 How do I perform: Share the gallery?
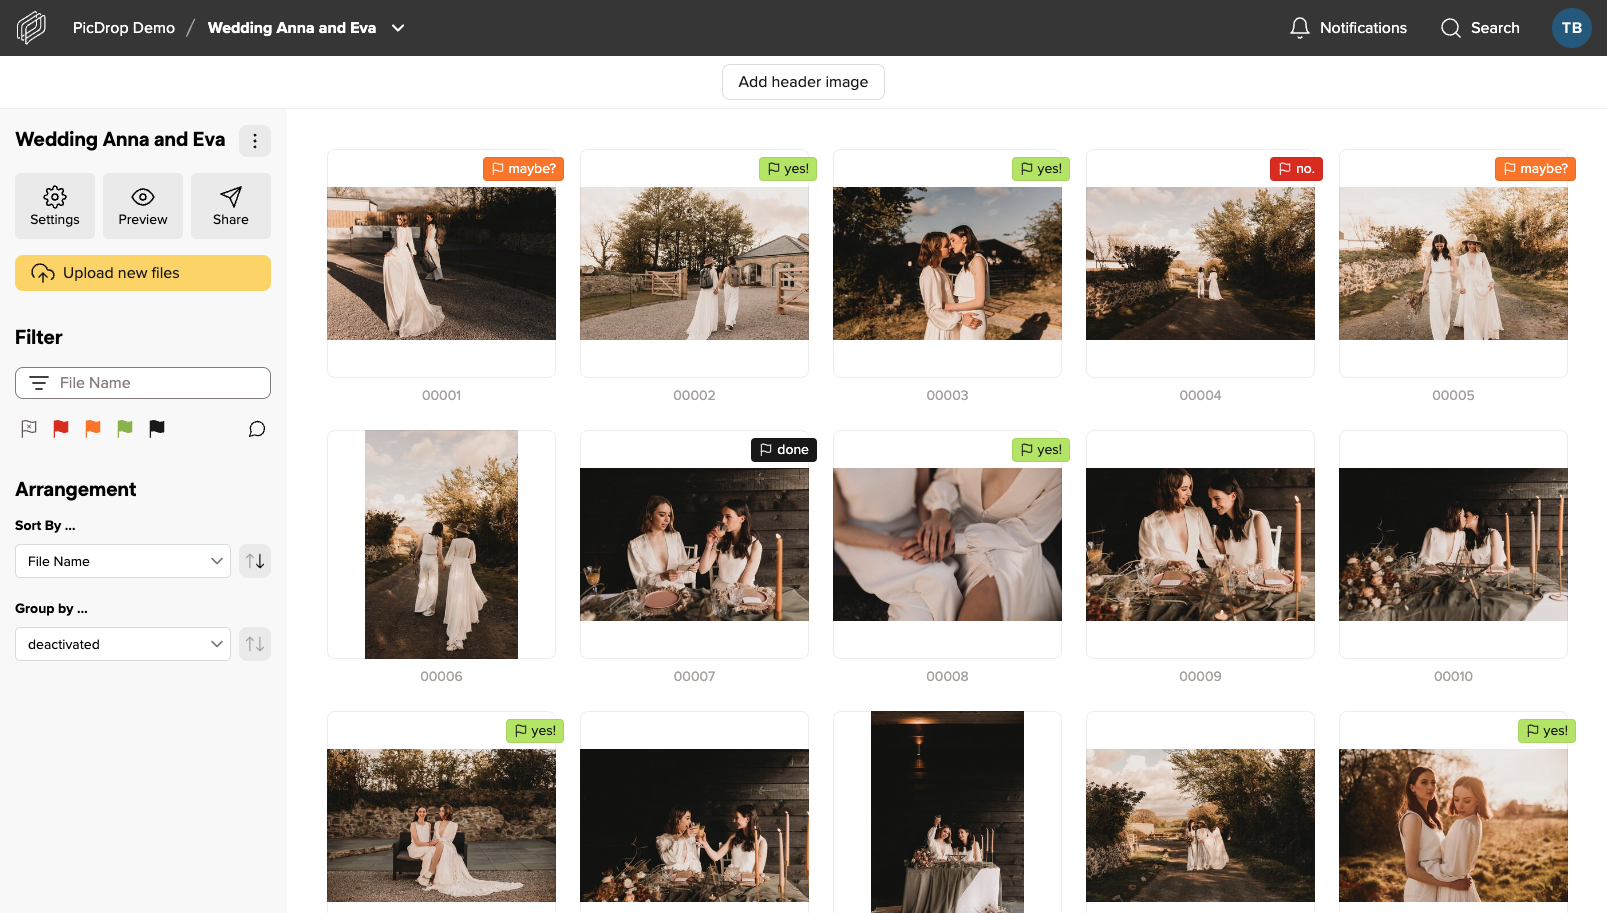pos(231,206)
